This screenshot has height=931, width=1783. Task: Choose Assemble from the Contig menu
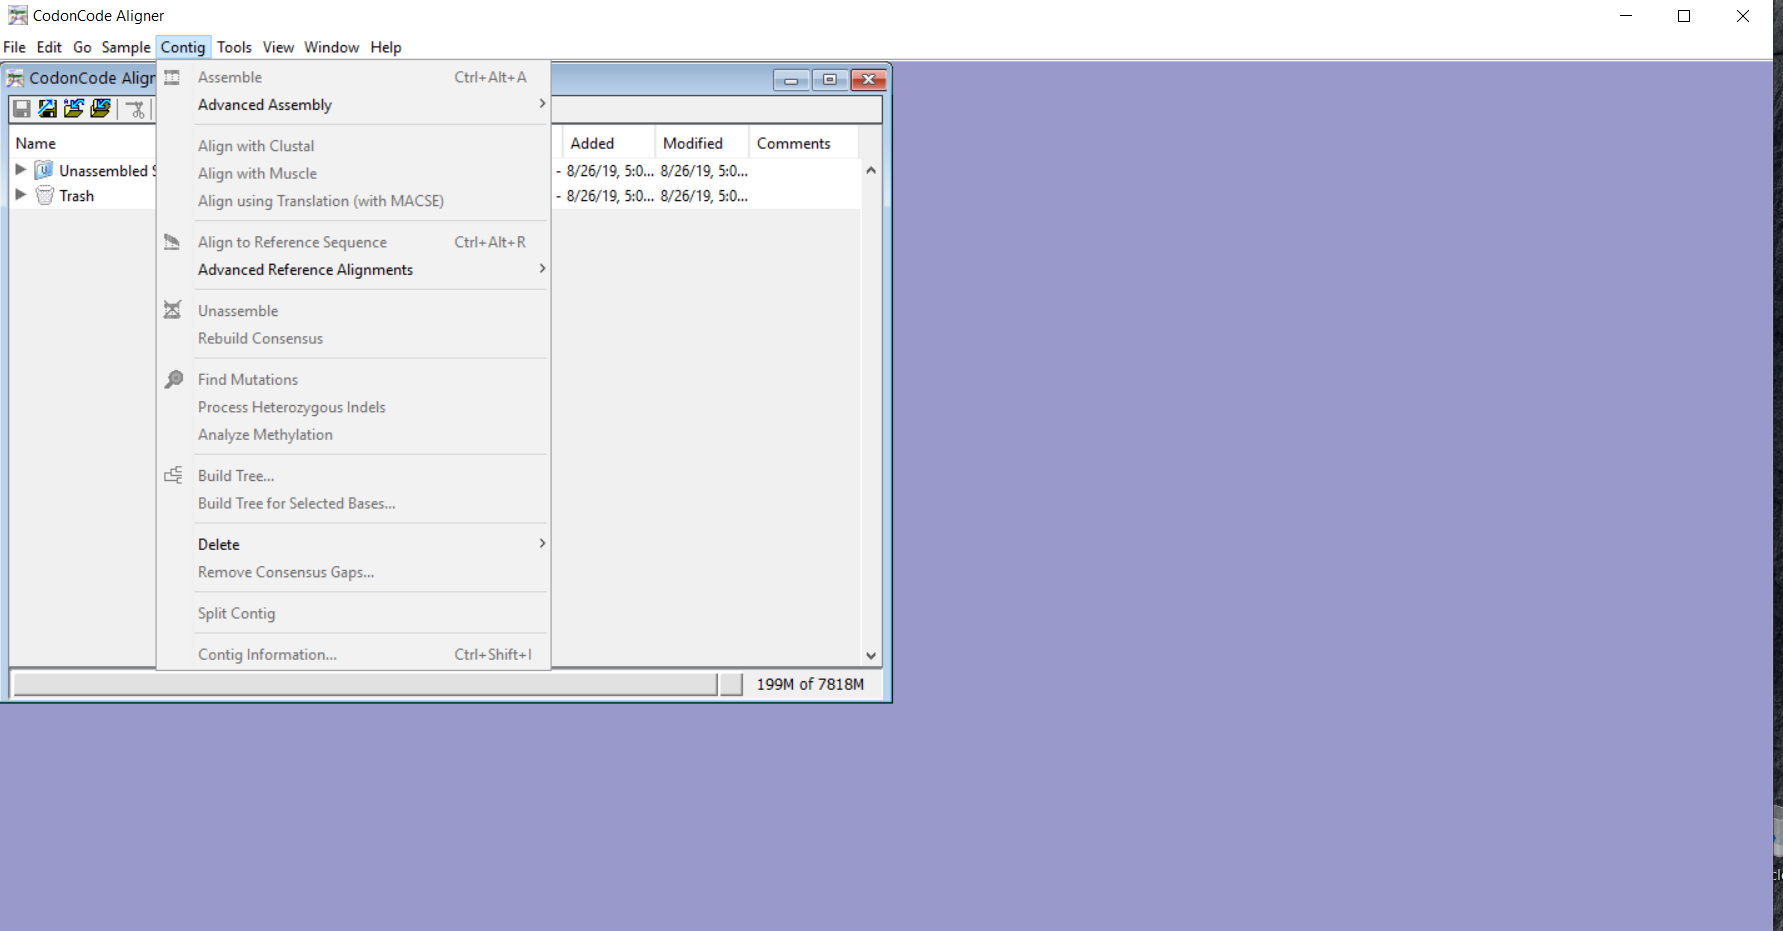point(354,77)
